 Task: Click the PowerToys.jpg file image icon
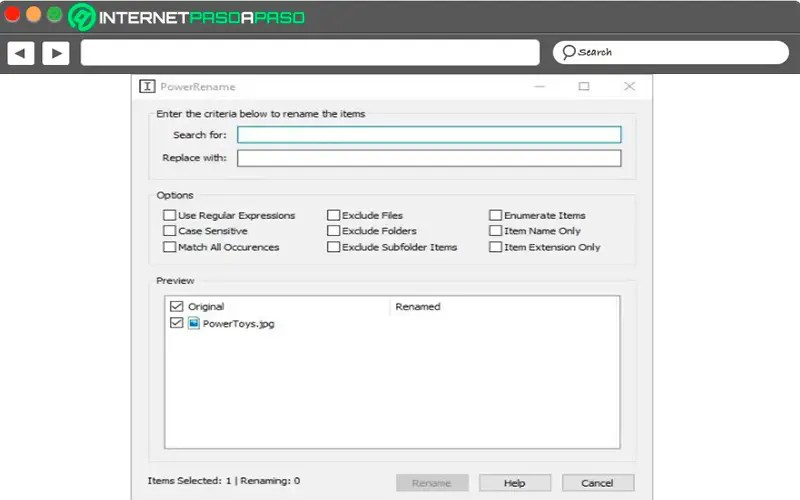(193, 323)
